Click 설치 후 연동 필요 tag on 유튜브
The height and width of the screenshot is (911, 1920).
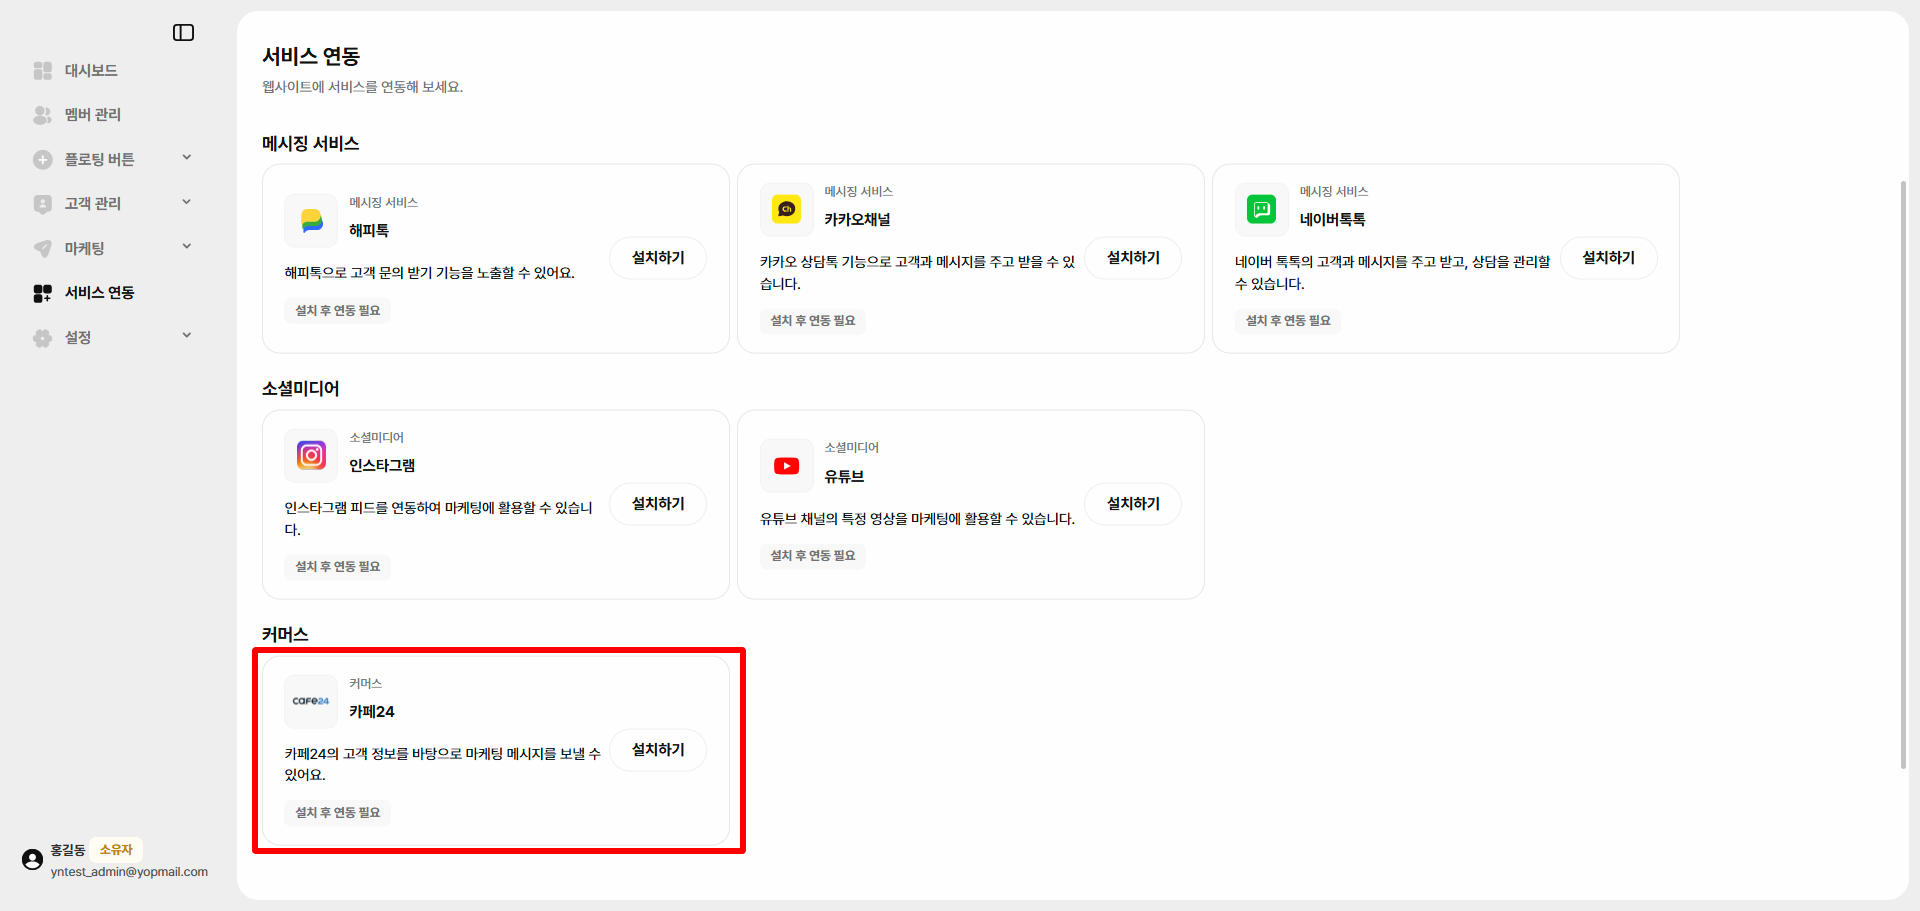pyautogui.click(x=813, y=556)
